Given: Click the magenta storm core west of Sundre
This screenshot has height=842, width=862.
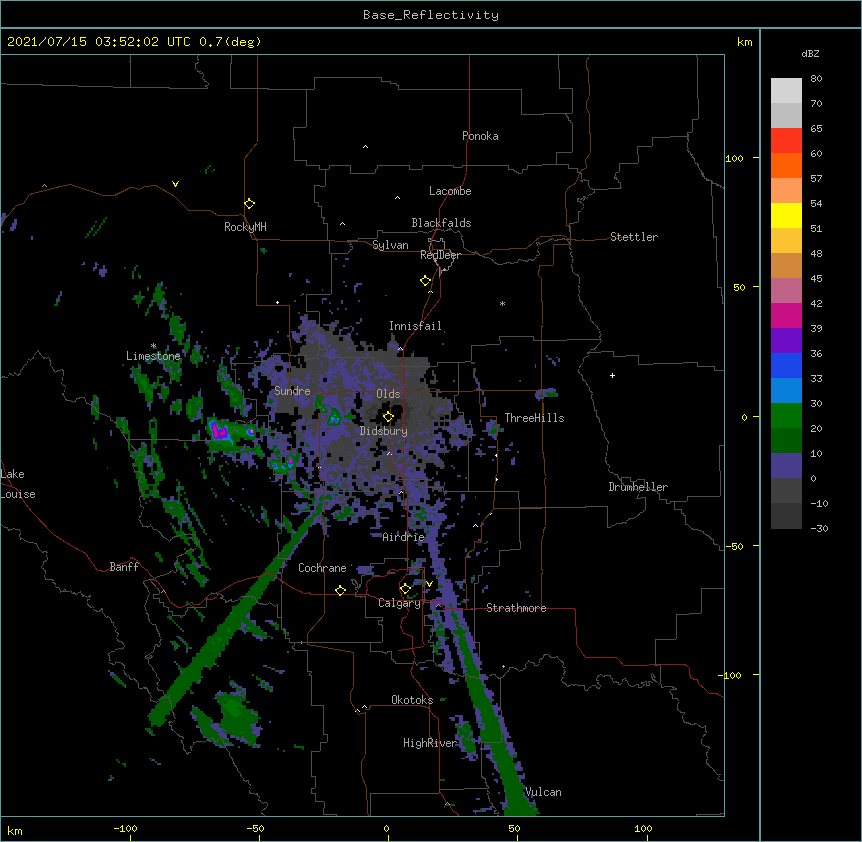Looking at the screenshot, I should click(x=220, y=430).
